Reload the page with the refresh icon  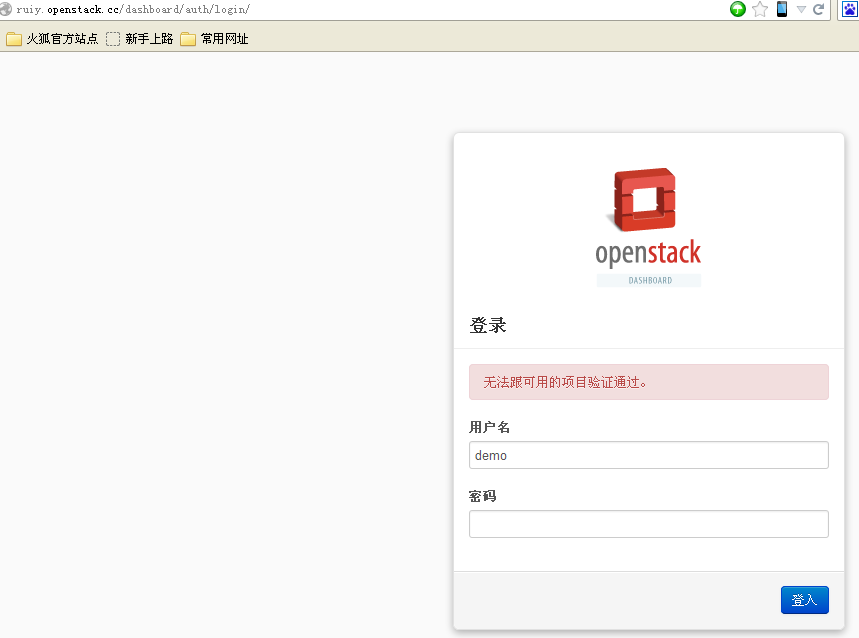[818, 9]
